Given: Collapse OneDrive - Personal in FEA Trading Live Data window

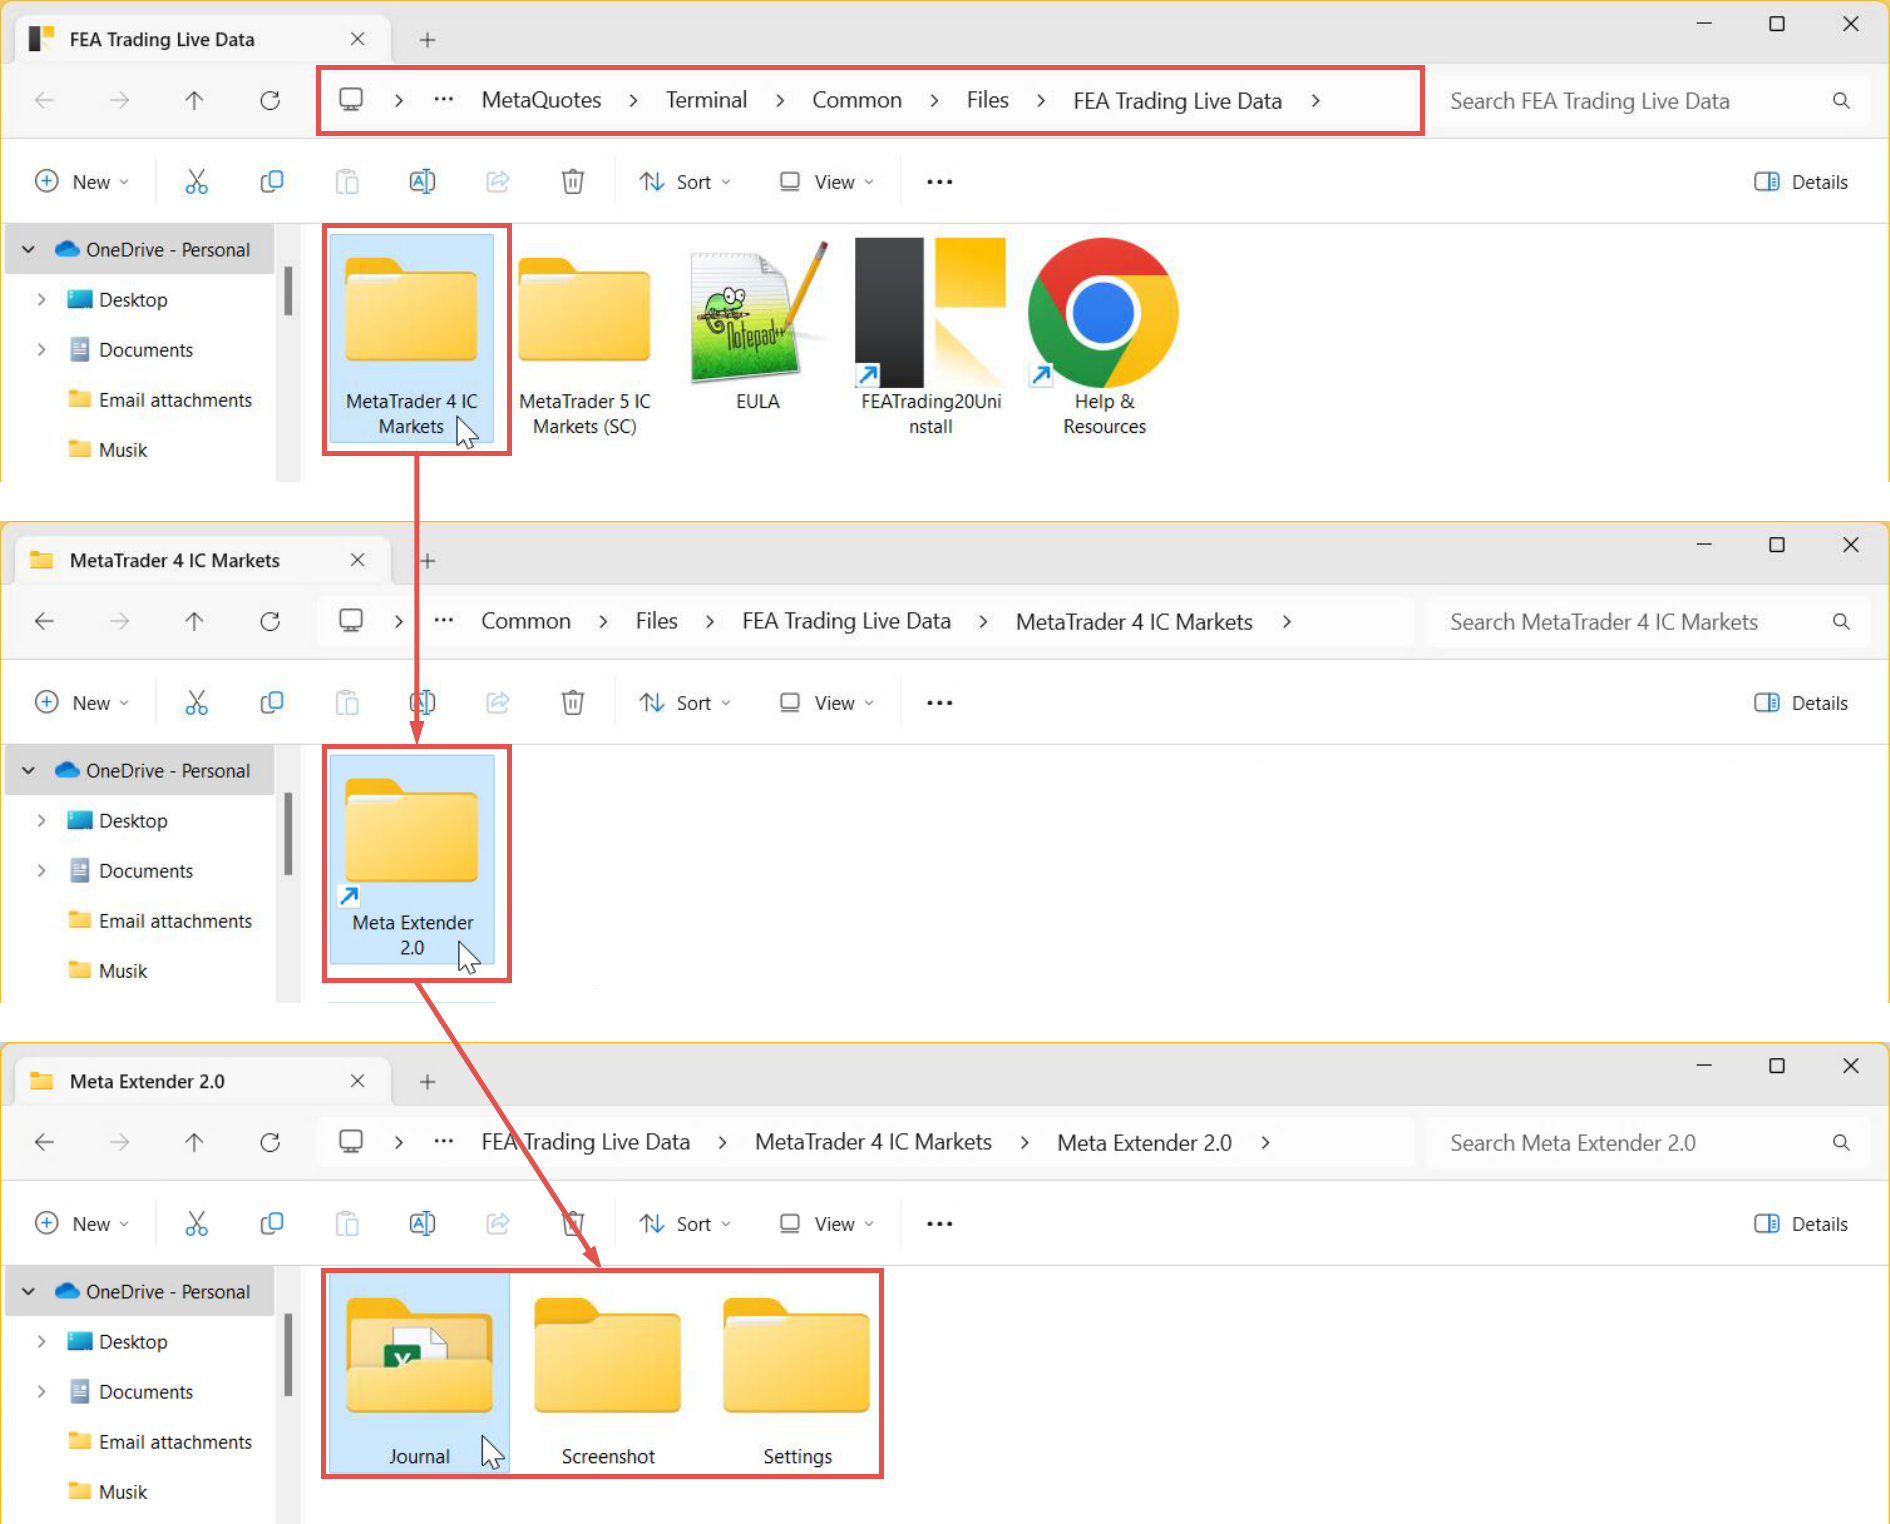Looking at the screenshot, I should coord(29,249).
